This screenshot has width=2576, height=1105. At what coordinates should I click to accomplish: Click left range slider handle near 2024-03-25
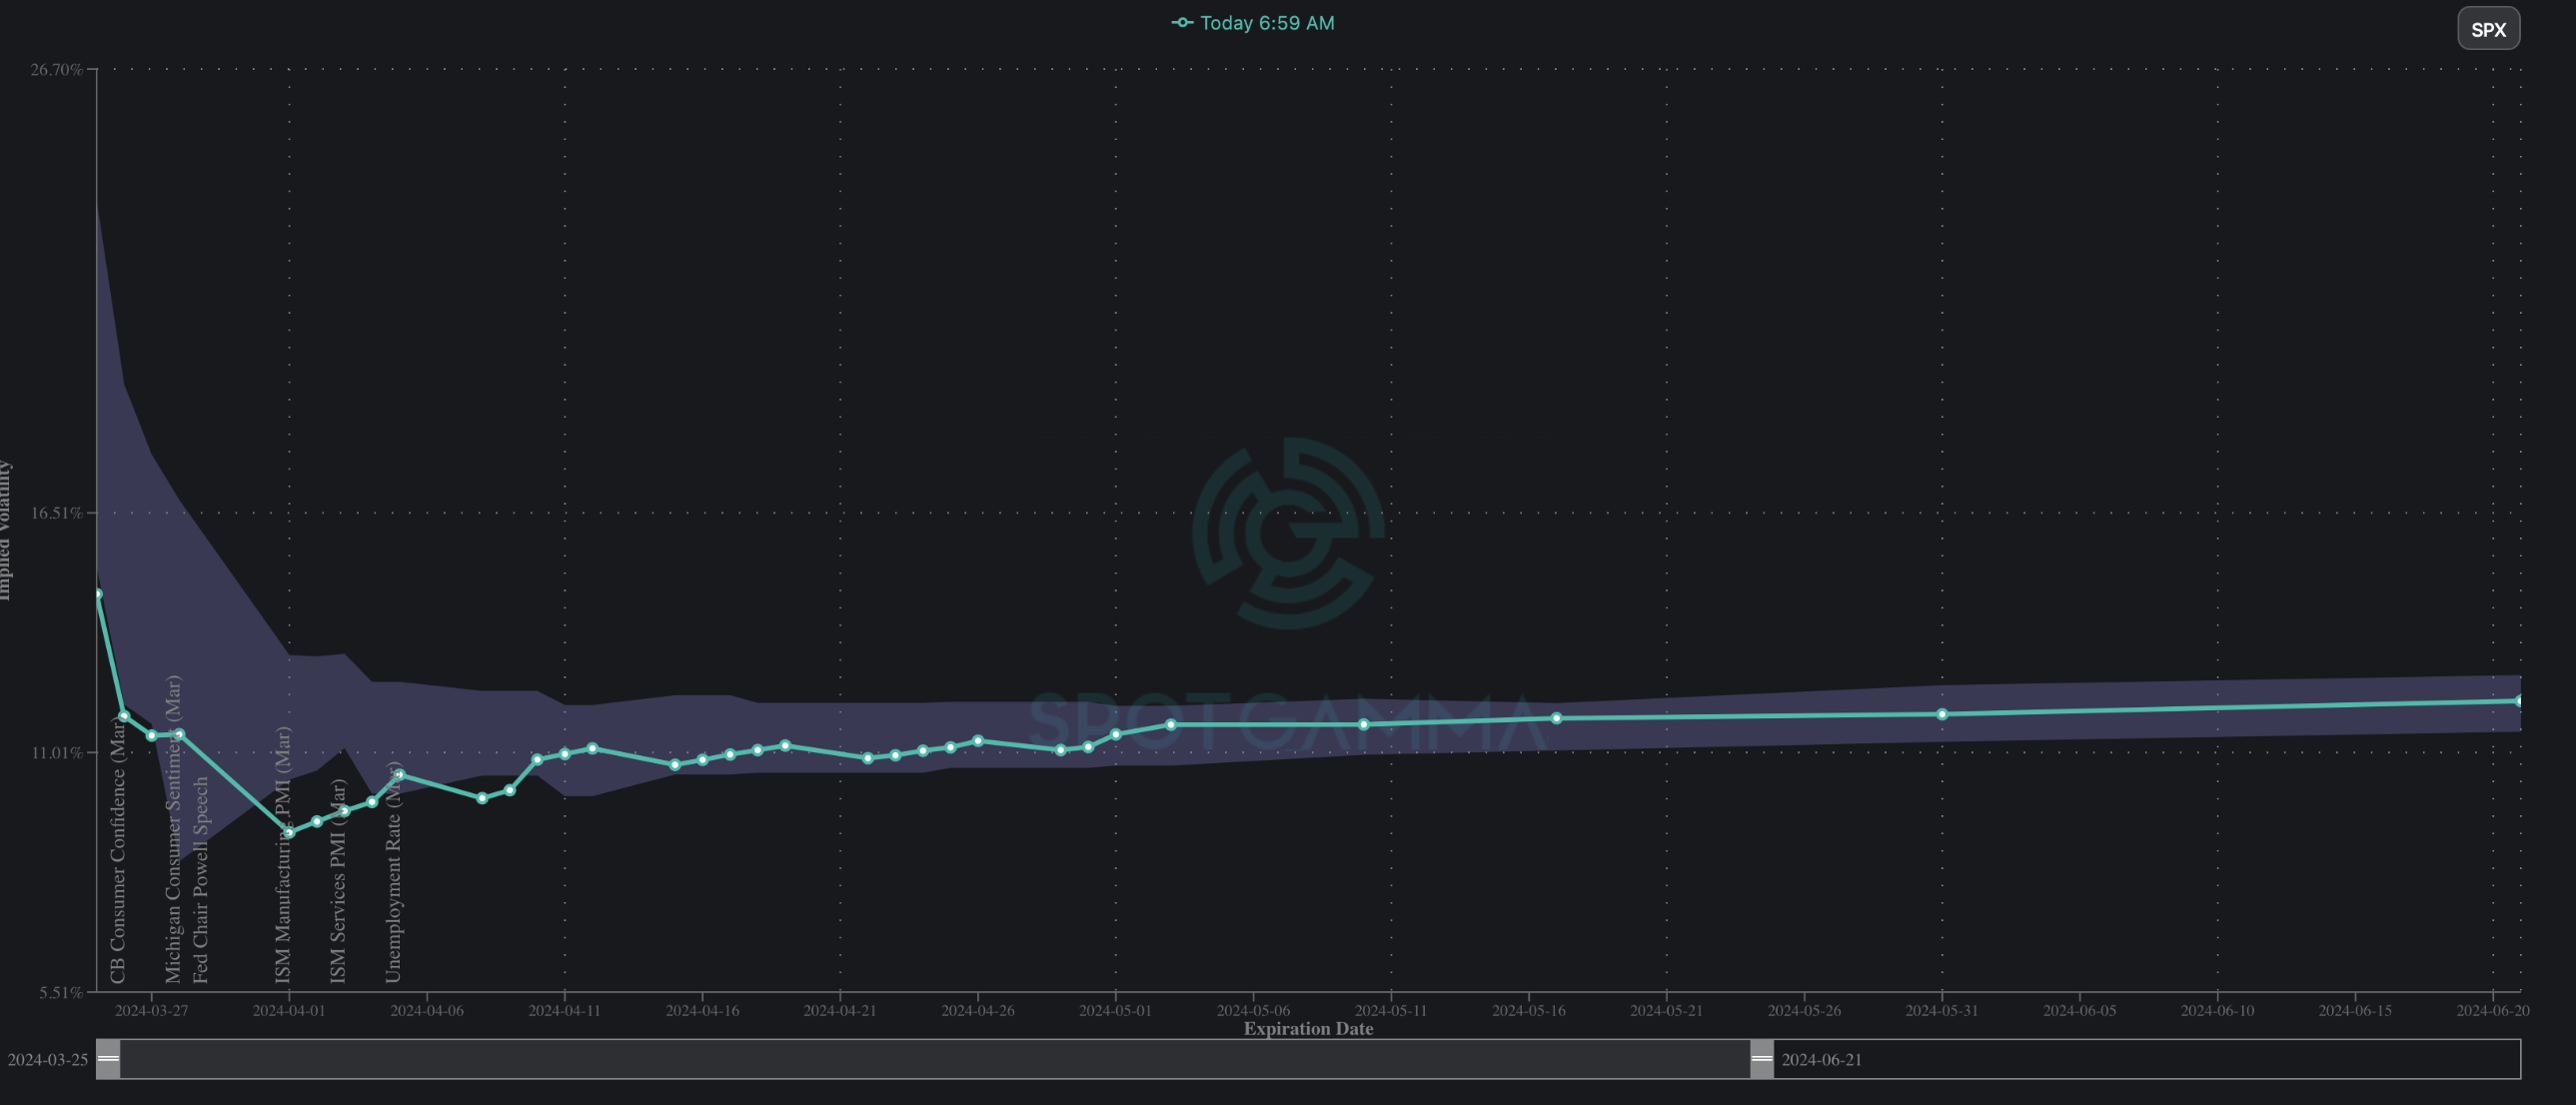tap(108, 1058)
